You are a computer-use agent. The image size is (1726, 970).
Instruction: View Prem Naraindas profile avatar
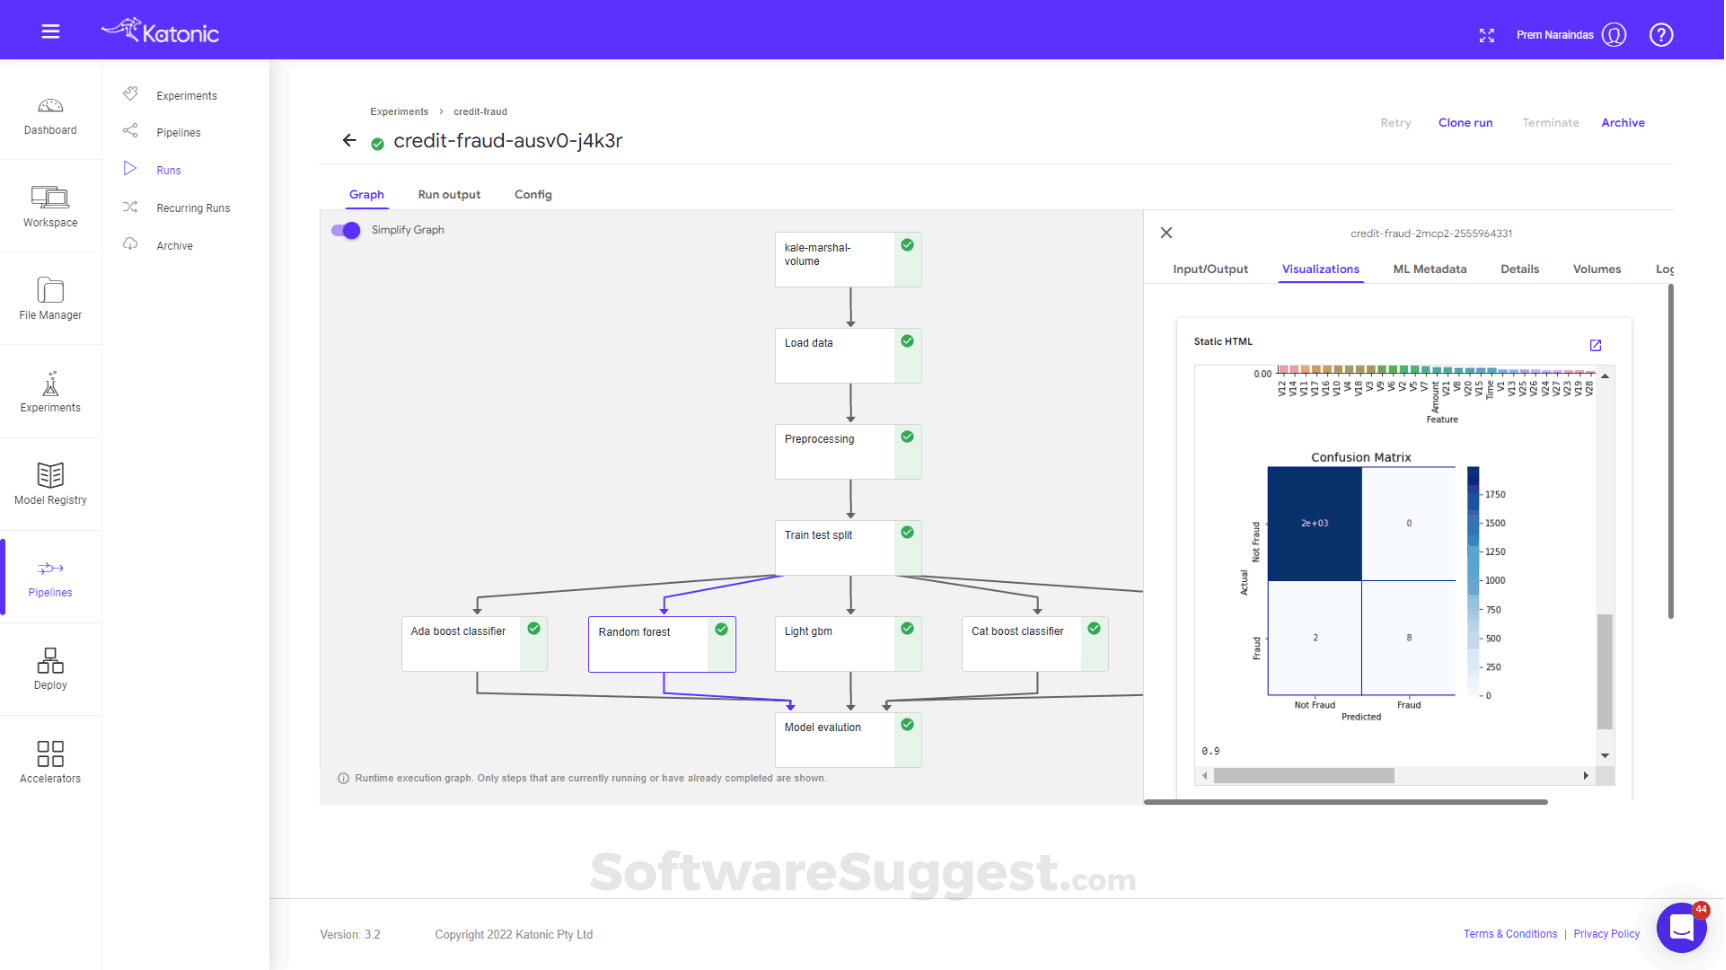click(1613, 34)
